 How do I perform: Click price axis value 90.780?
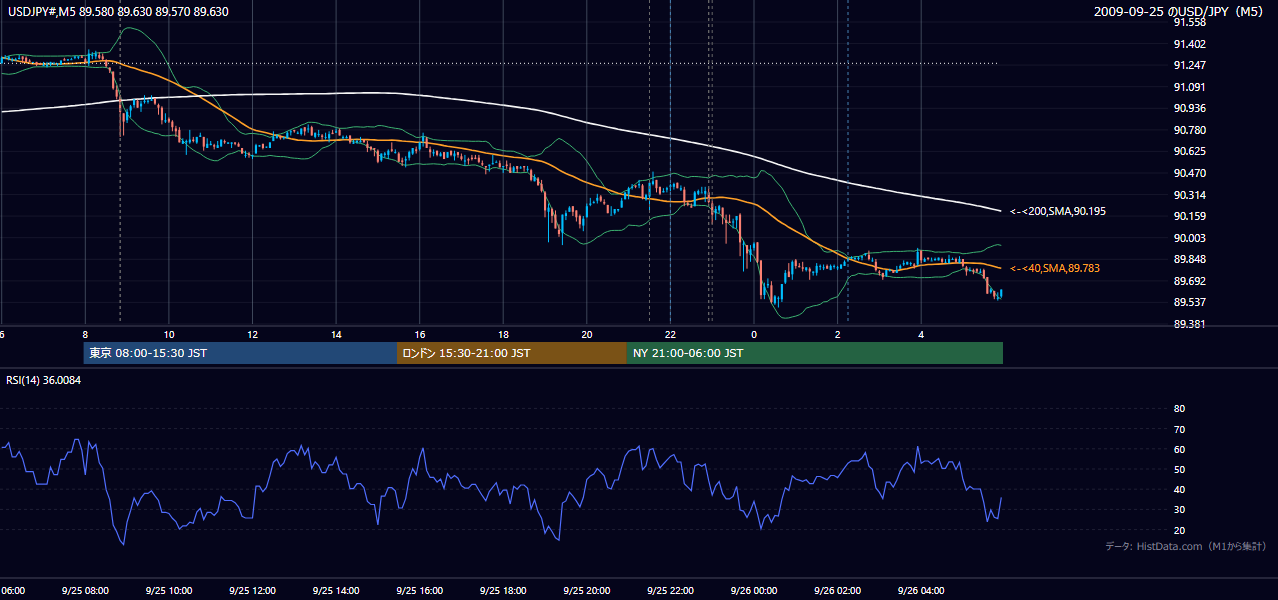coord(1190,130)
